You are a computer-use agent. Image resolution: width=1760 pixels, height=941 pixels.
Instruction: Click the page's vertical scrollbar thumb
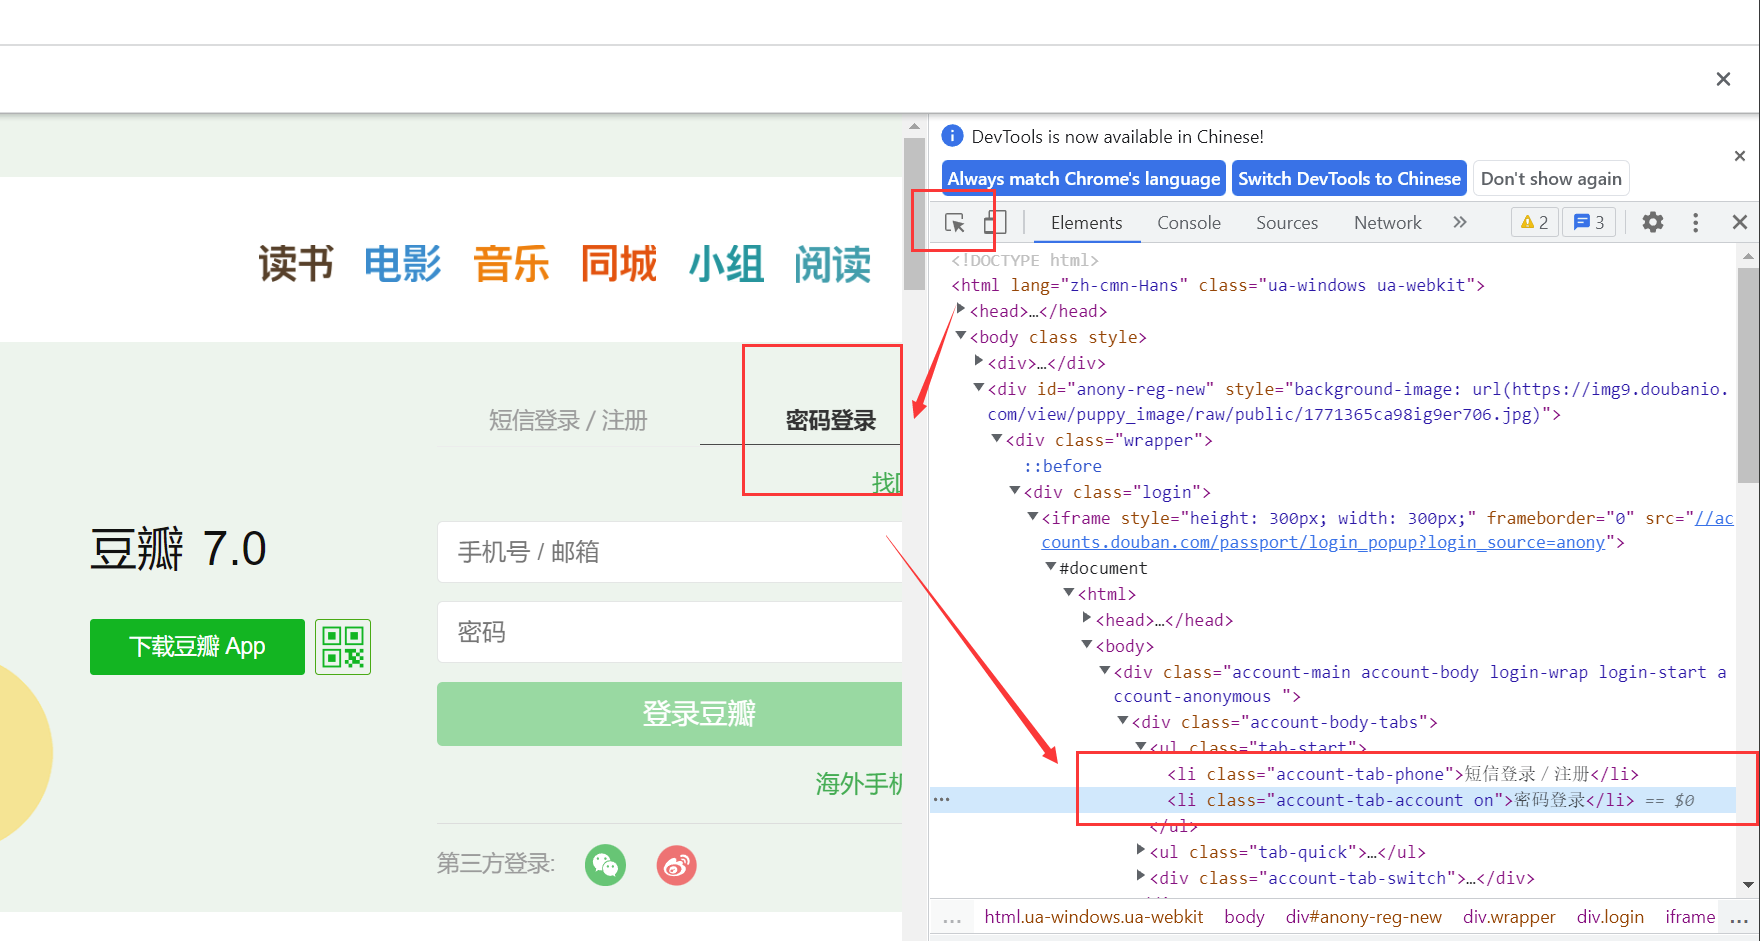tap(914, 214)
